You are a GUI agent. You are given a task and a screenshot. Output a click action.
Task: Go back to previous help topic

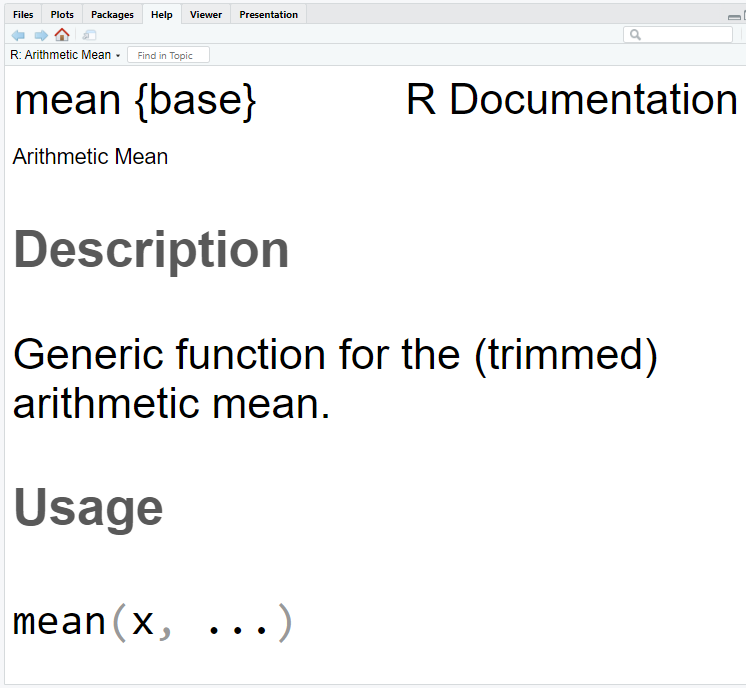pyautogui.click(x=18, y=35)
